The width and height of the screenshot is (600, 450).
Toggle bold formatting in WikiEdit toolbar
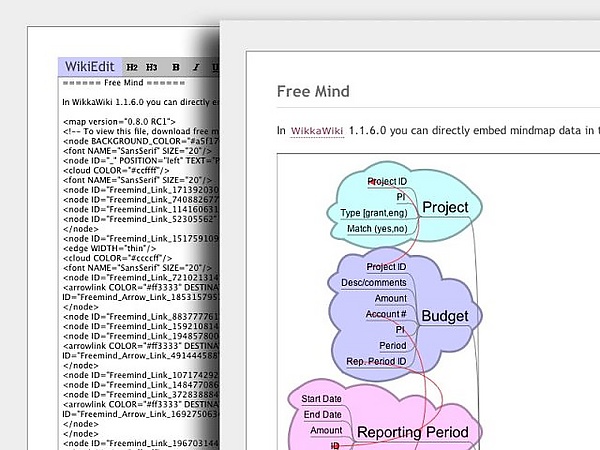click(x=175, y=67)
